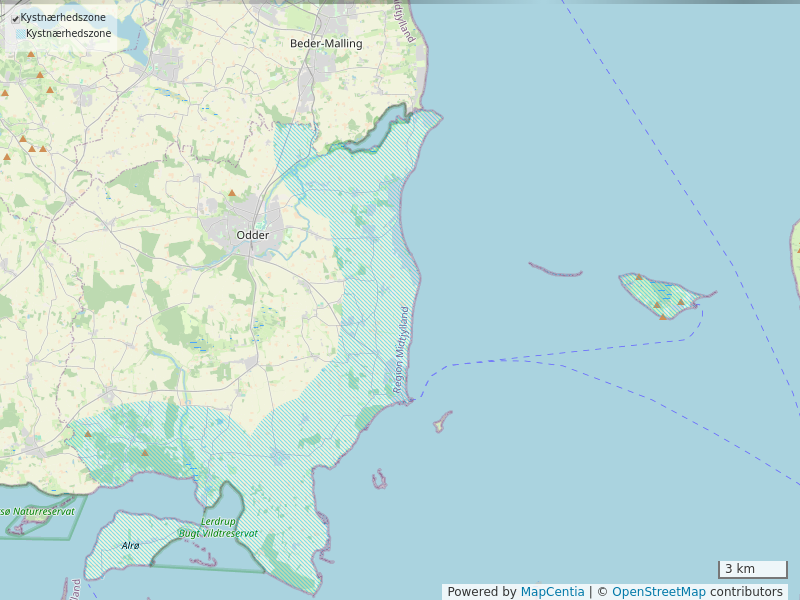
Task: Click the small islet off the eastern headland
Action: click(441, 422)
